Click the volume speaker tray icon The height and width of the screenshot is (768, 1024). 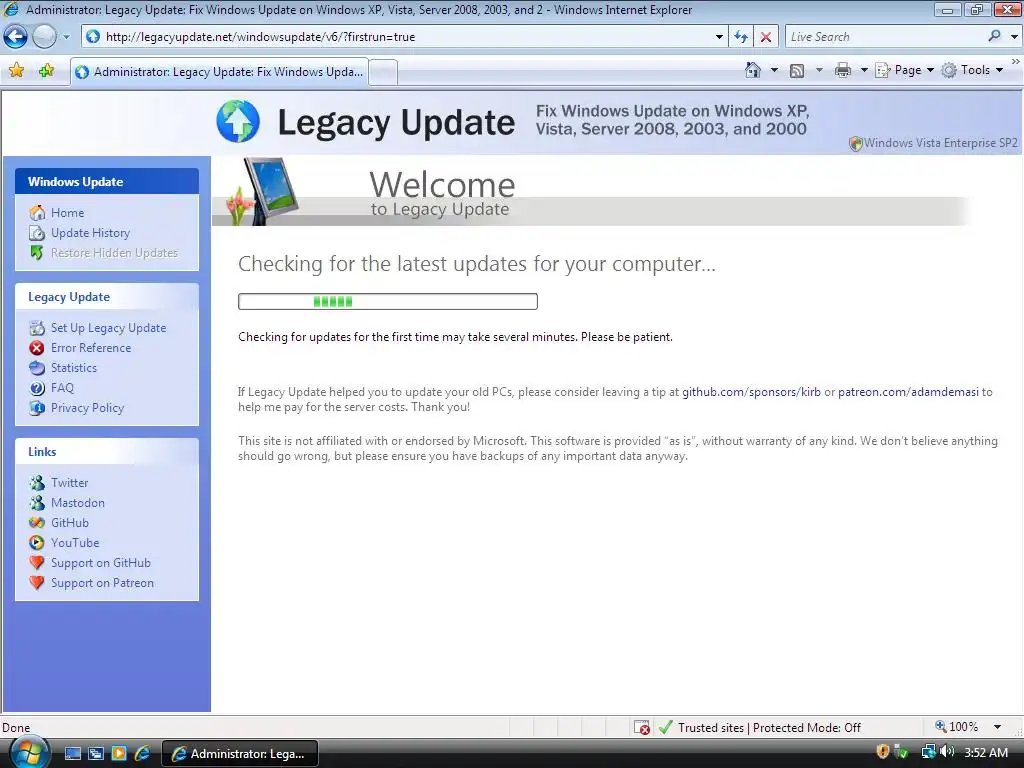946,752
